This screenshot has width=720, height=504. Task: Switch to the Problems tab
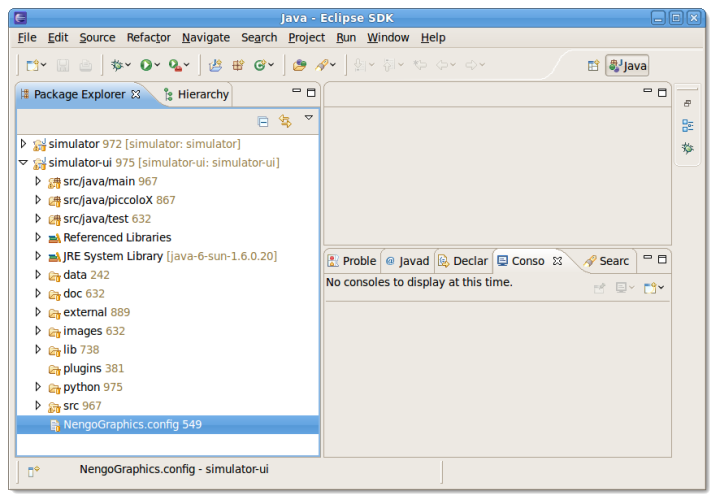[x=352, y=261]
